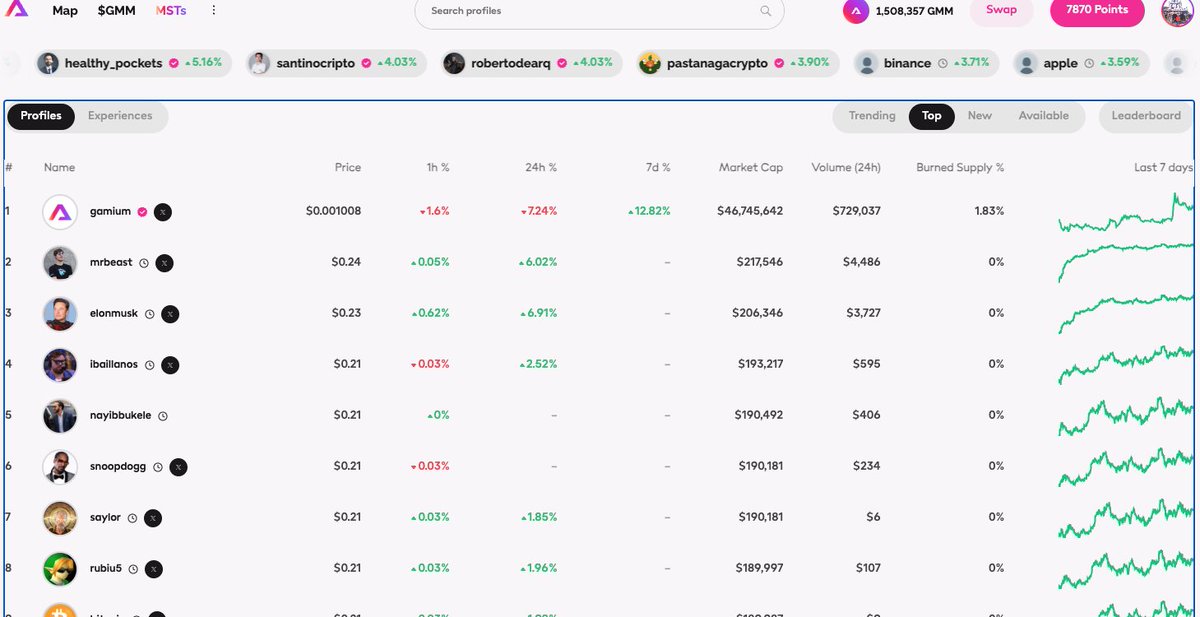1200x617 pixels.
Task: Open the nayibbukele profile name link
Action: (121, 416)
